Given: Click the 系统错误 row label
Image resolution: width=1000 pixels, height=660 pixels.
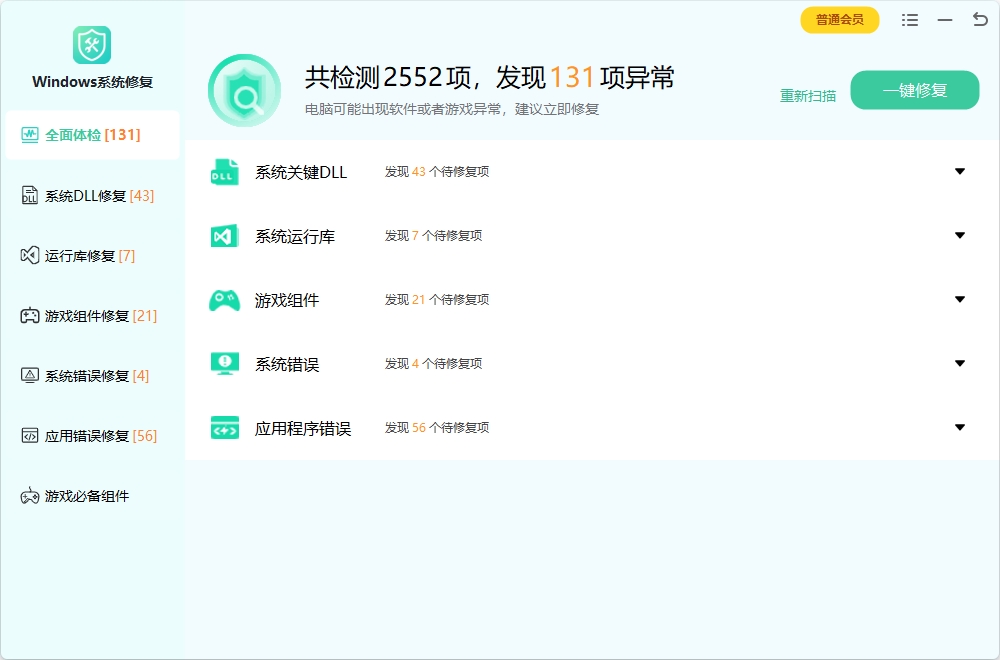Looking at the screenshot, I should 287,364.
